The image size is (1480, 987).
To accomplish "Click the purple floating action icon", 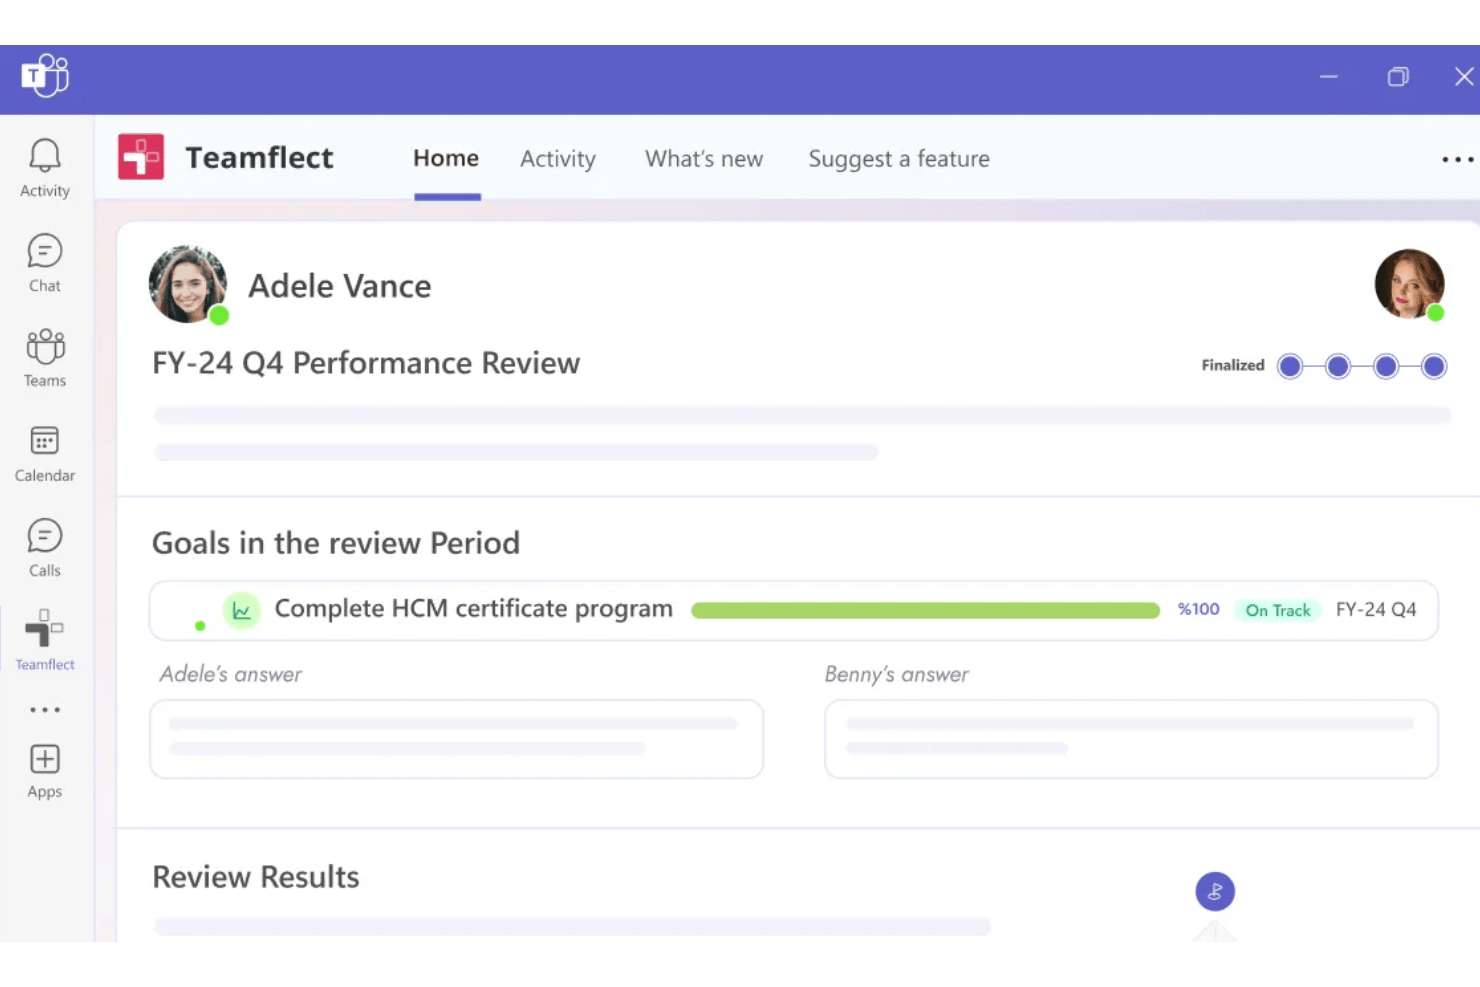I will pyautogui.click(x=1215, y=891).
